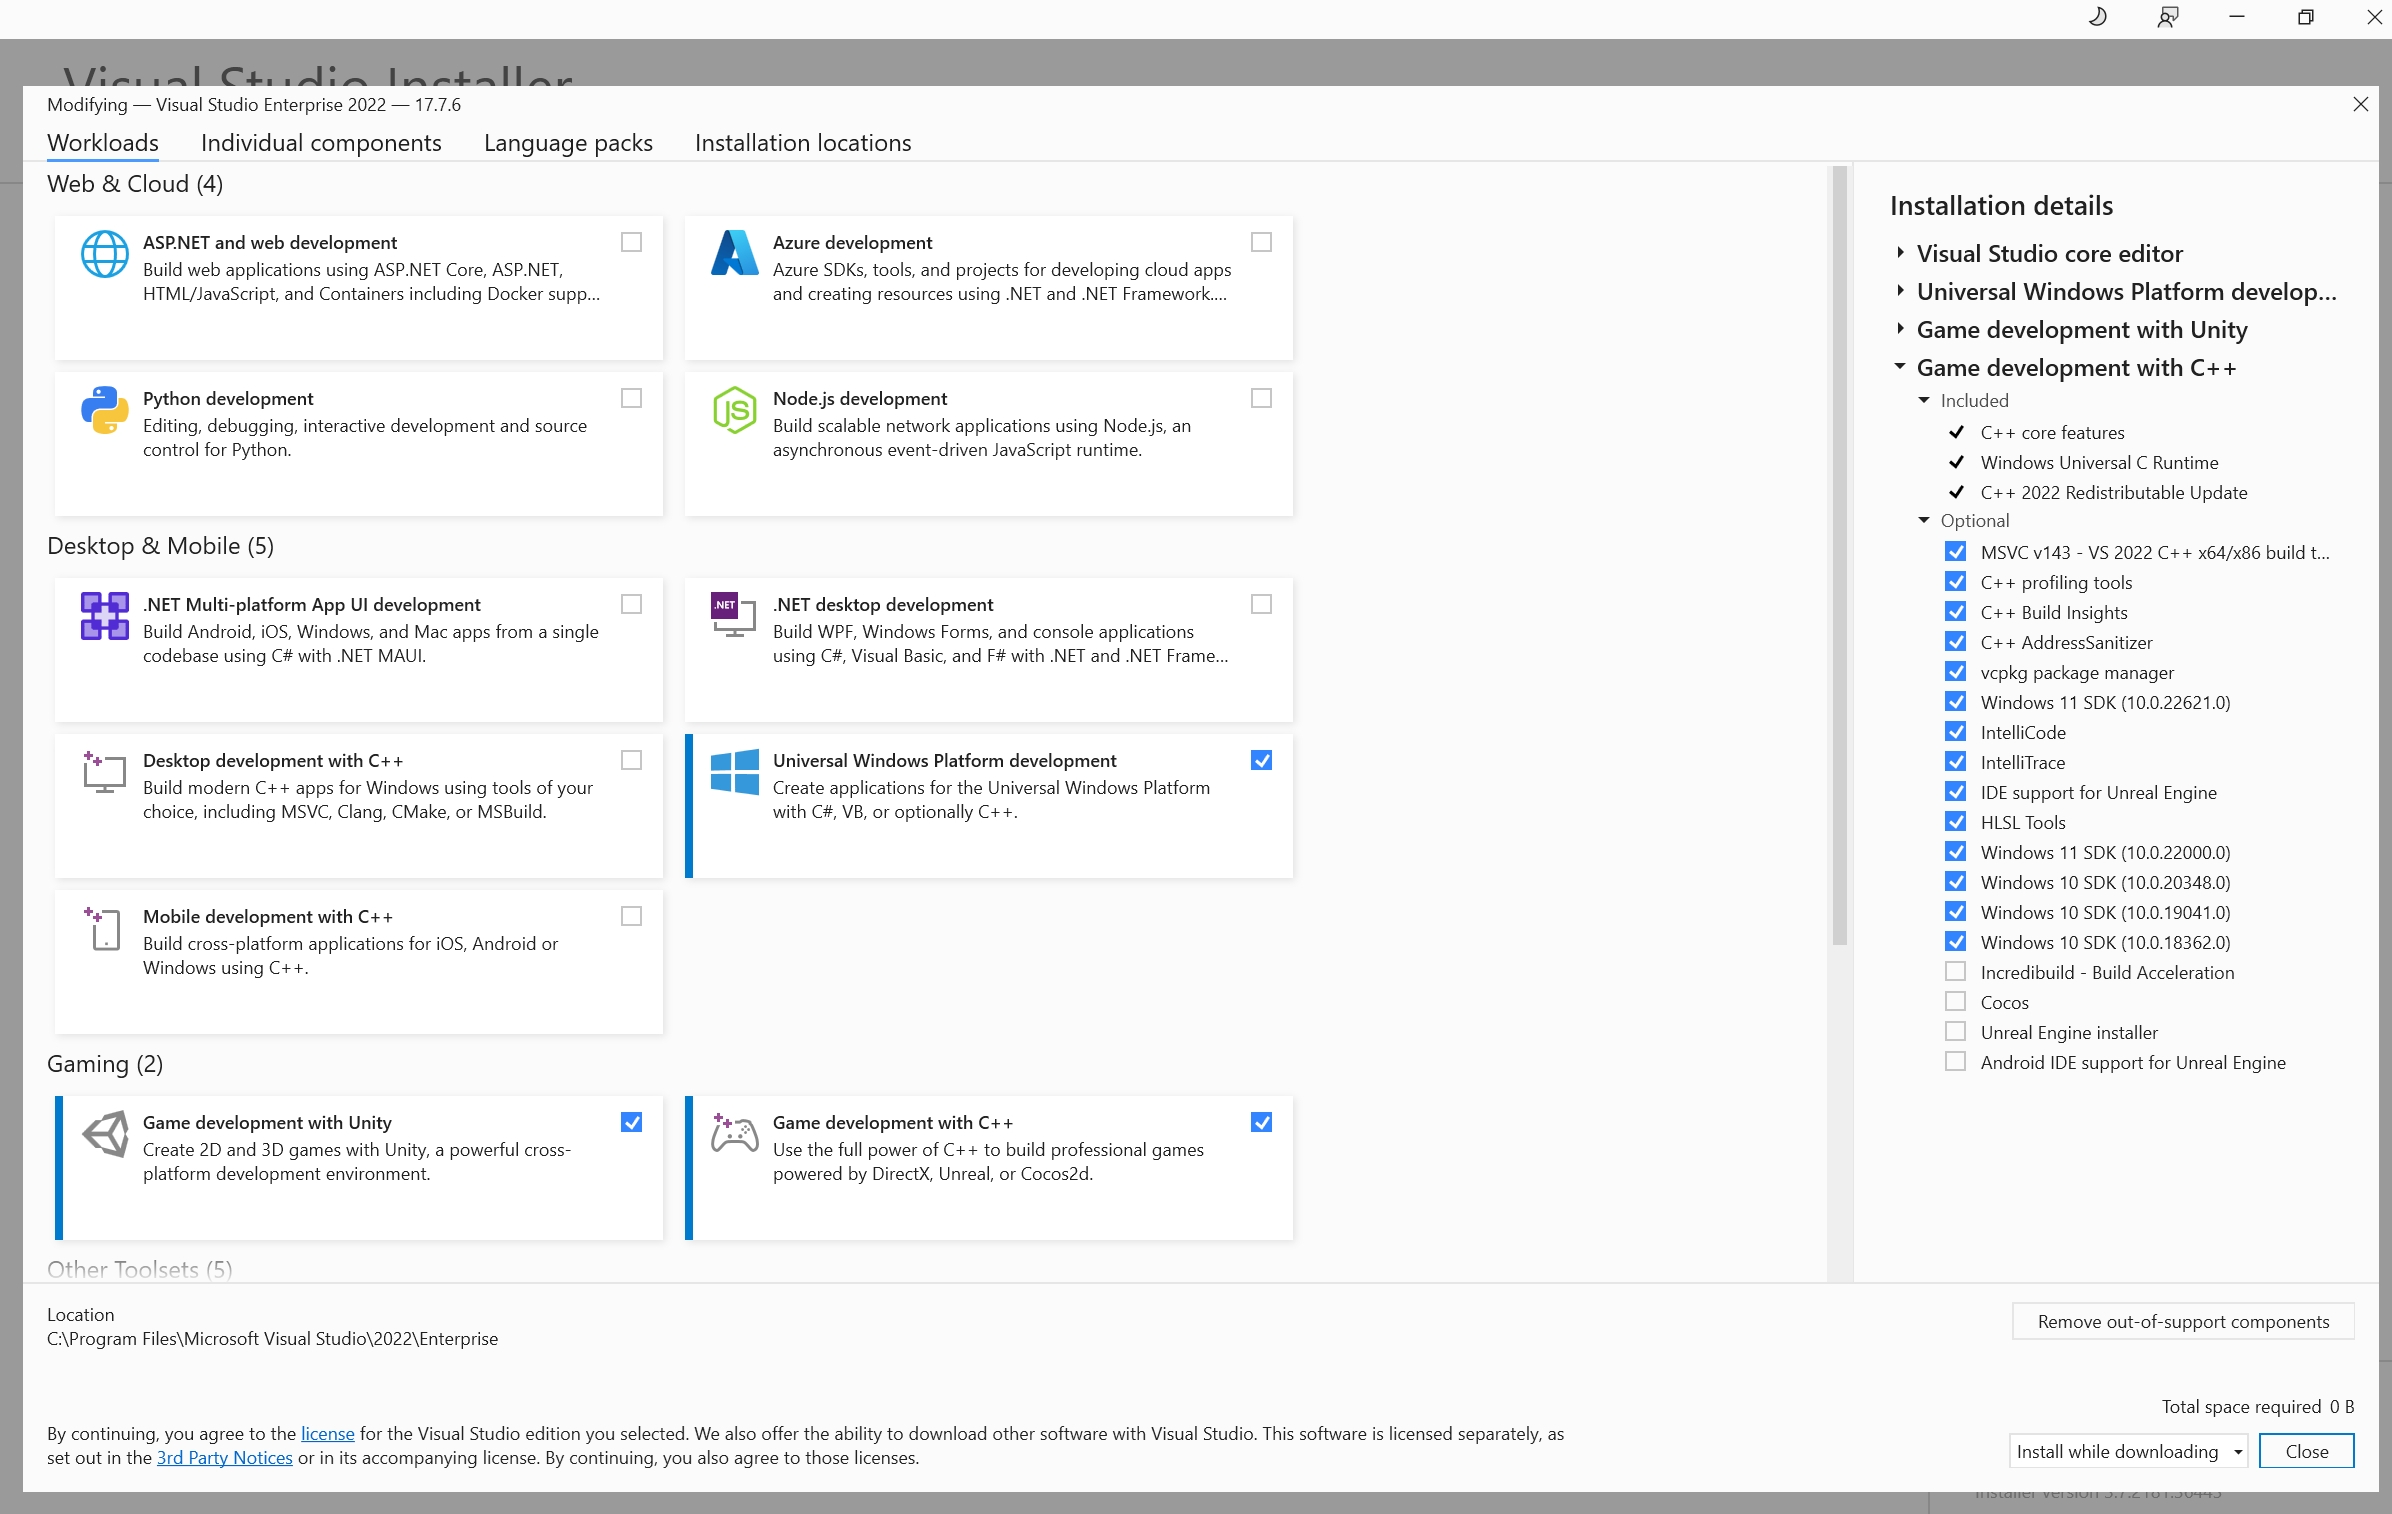Click the Node.js hexagon icon
Viewport: 2392px width, 1514px height.
pos(734,410)
